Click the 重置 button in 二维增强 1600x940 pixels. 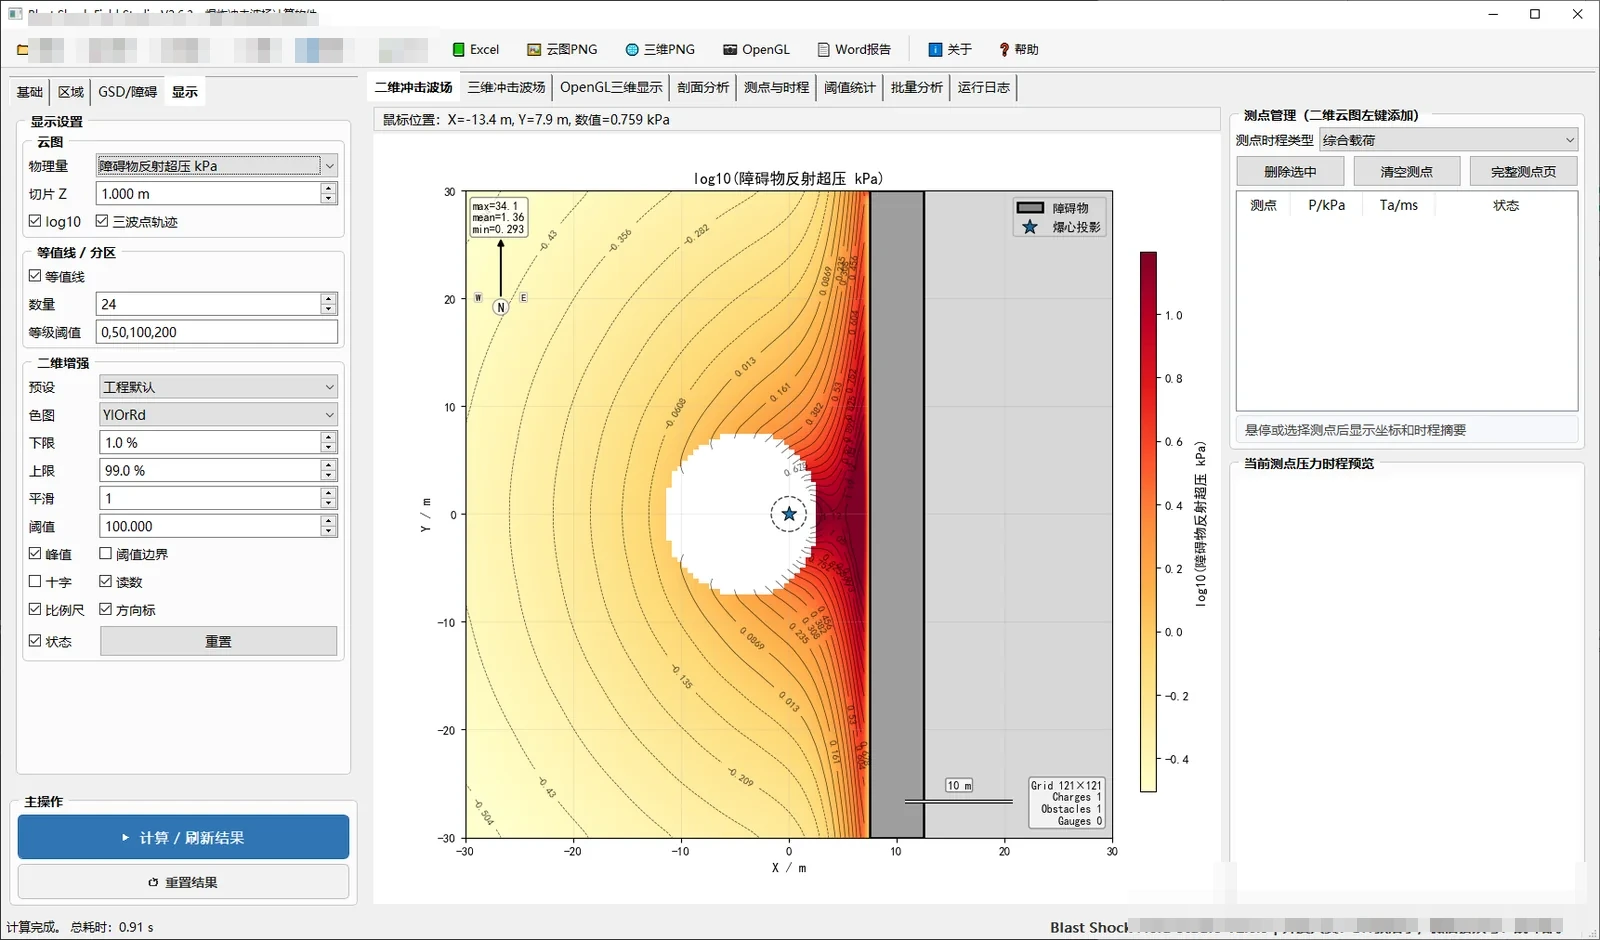tap(218, 641)
